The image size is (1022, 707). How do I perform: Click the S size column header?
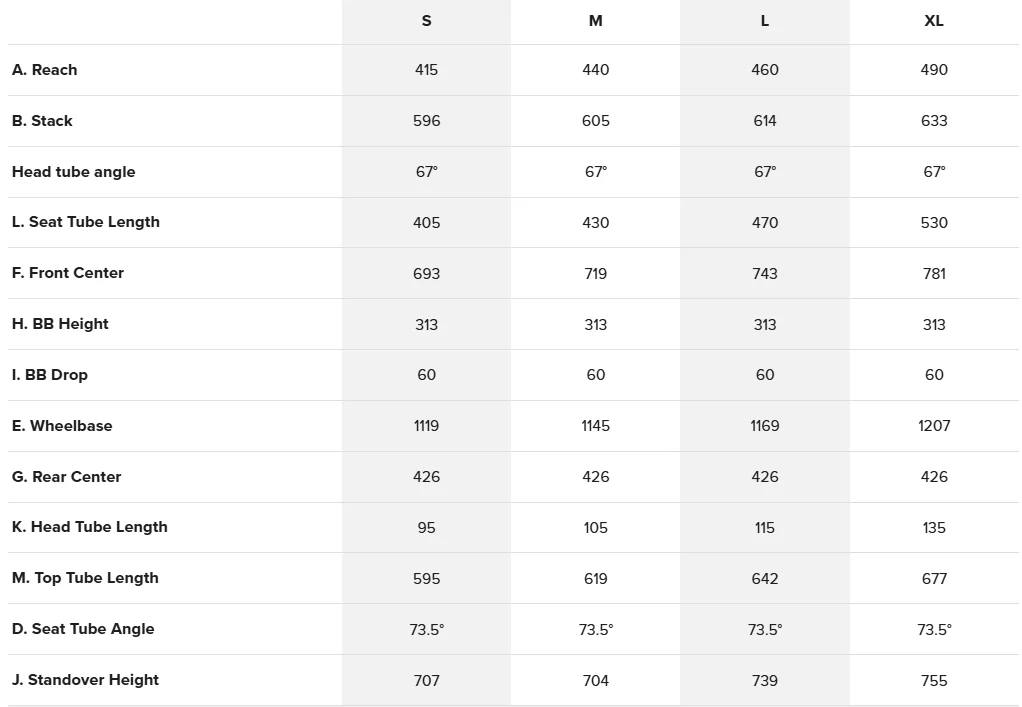click(426, 21)
